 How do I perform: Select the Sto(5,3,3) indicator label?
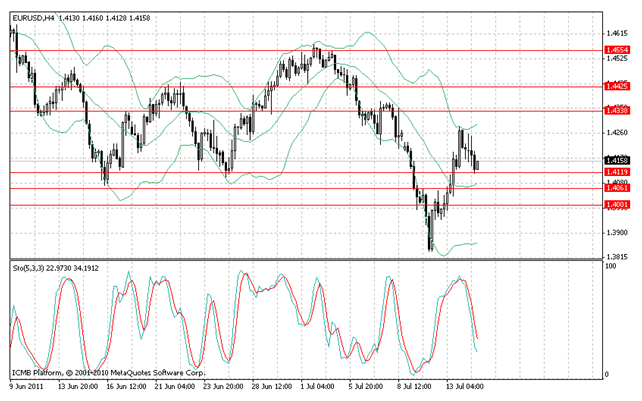point(31,268)
